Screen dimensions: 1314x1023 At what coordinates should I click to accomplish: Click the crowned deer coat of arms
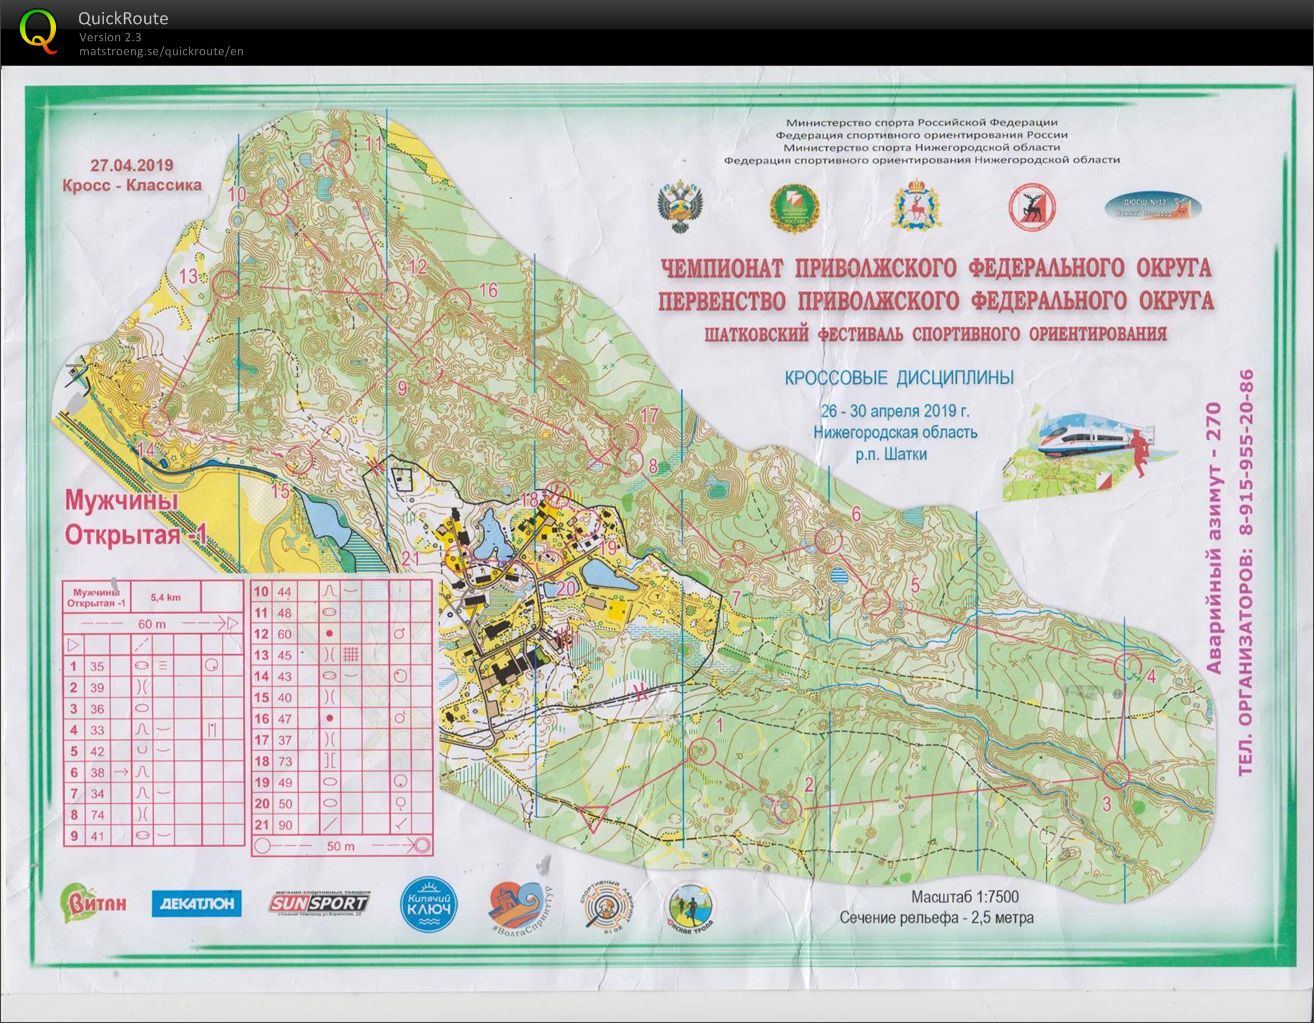[x=910, y=205]
